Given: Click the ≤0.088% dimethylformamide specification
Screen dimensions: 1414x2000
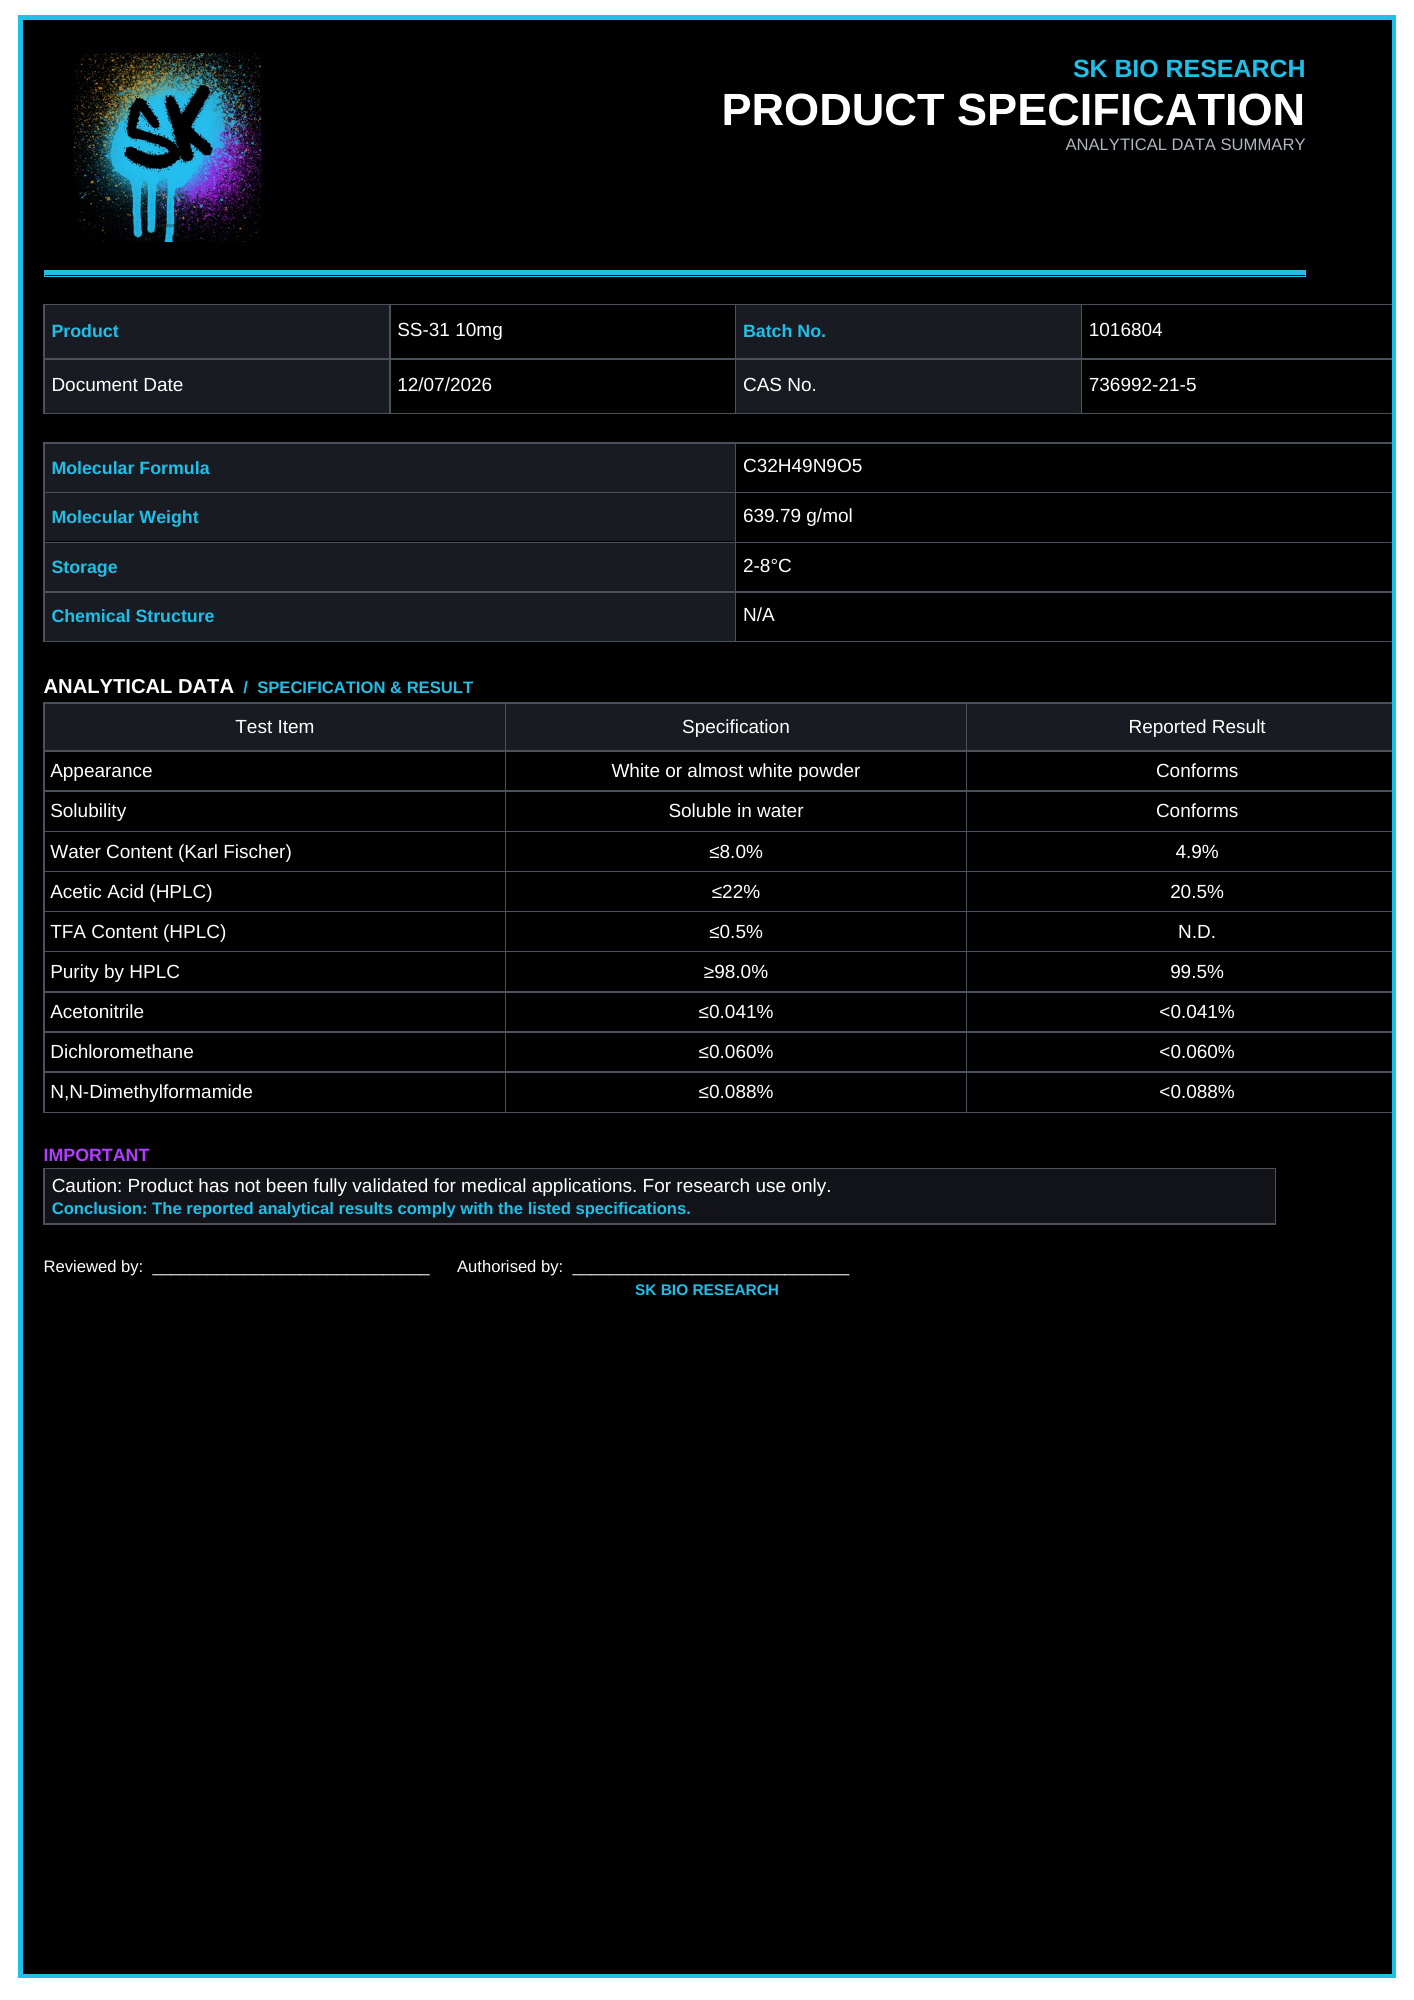Looking at the screenshot, I should 736,1092.
